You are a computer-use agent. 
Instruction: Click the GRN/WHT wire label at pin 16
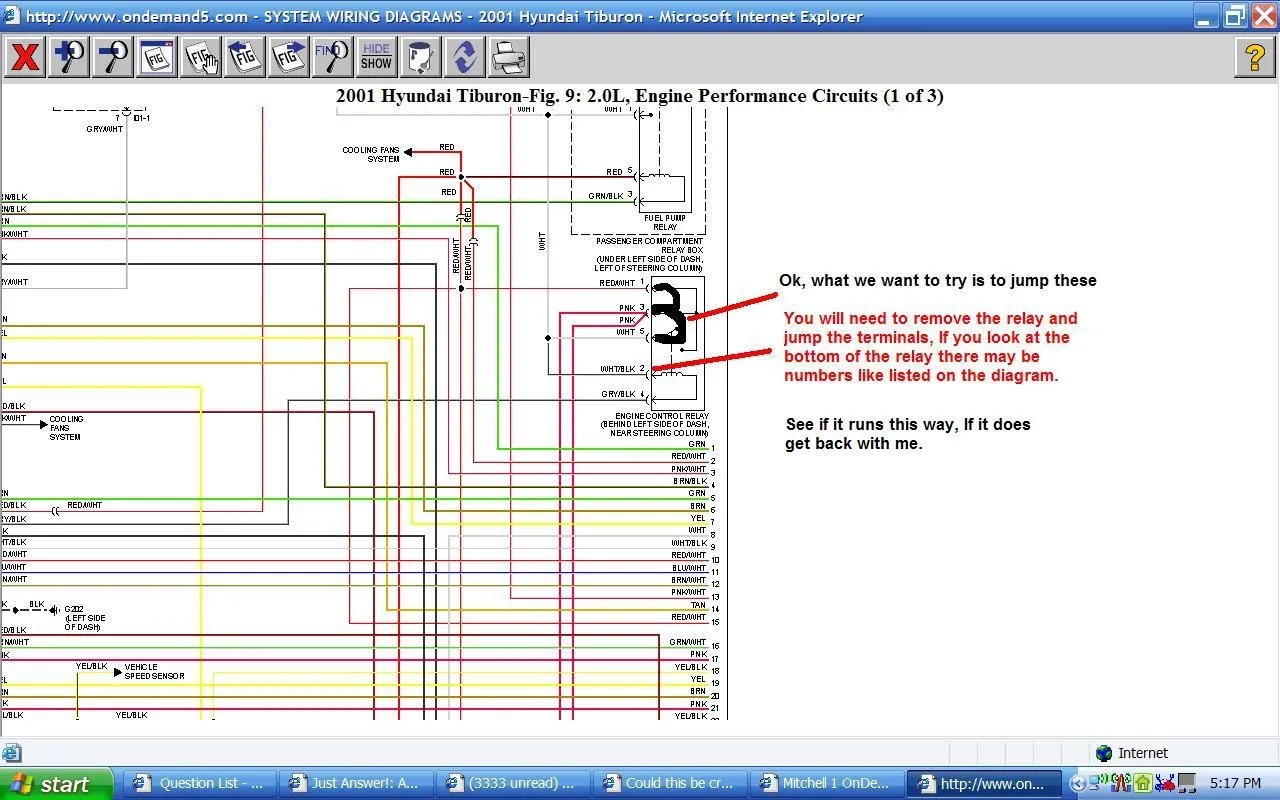pyautogui.click(x=688, y=642)
